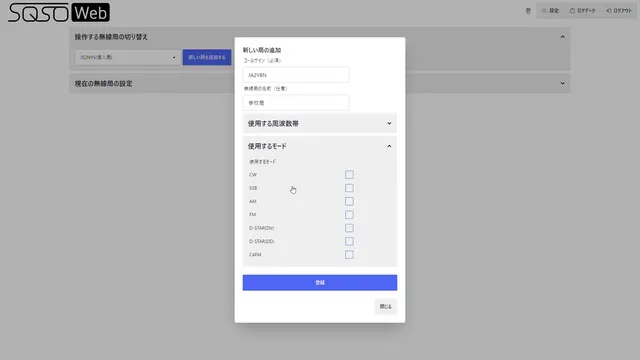
Task: Check the SSB mode checkbox
Action: [x=349, y=188]
